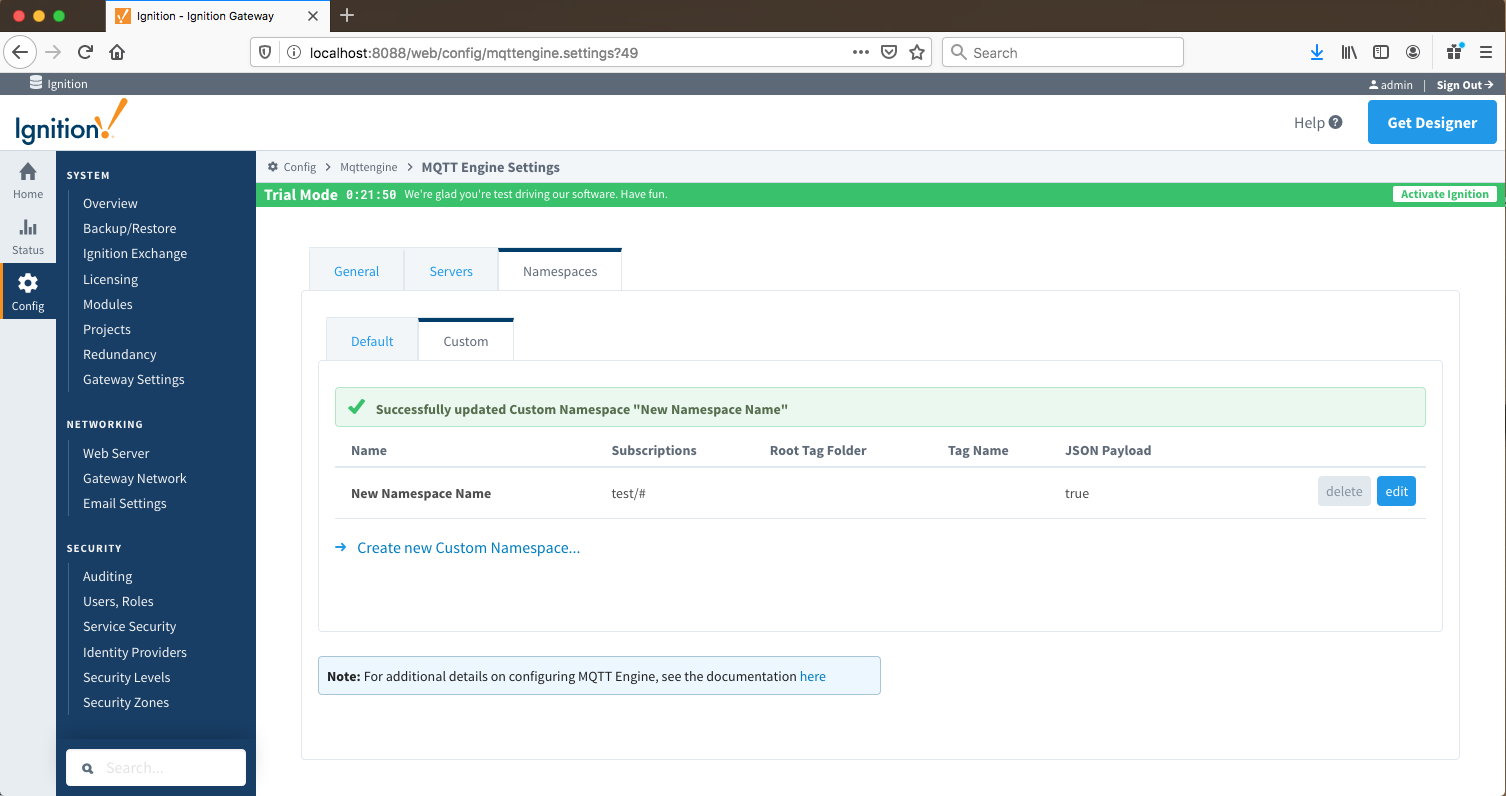Open the Library bookmarks icon
Image resolution: width=1506 pixels, height=796 pixels.
point(1349,52)
